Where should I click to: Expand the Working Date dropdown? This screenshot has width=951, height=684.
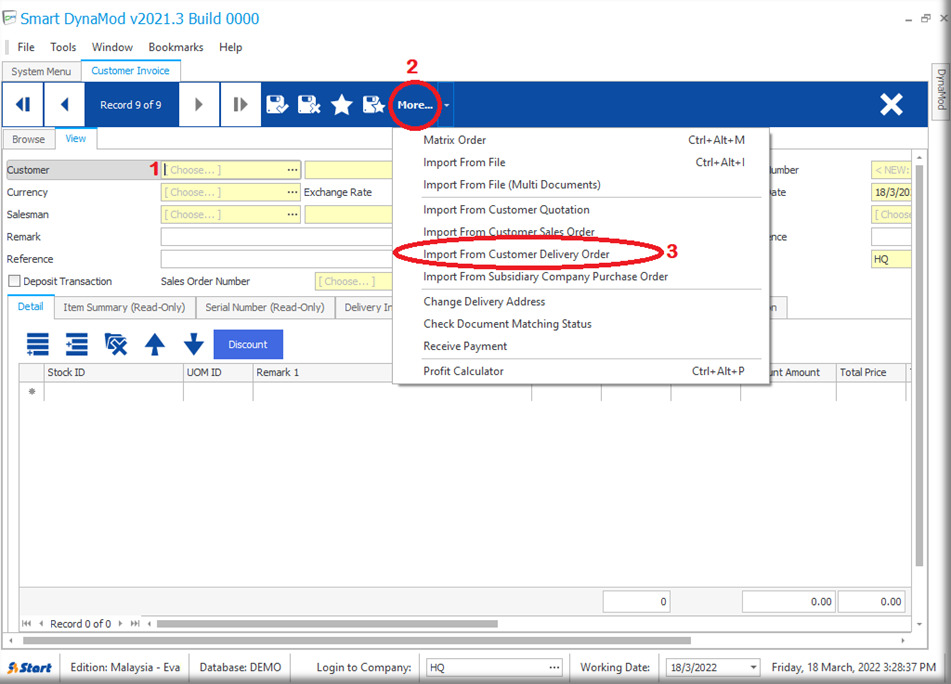coord(753,668)
